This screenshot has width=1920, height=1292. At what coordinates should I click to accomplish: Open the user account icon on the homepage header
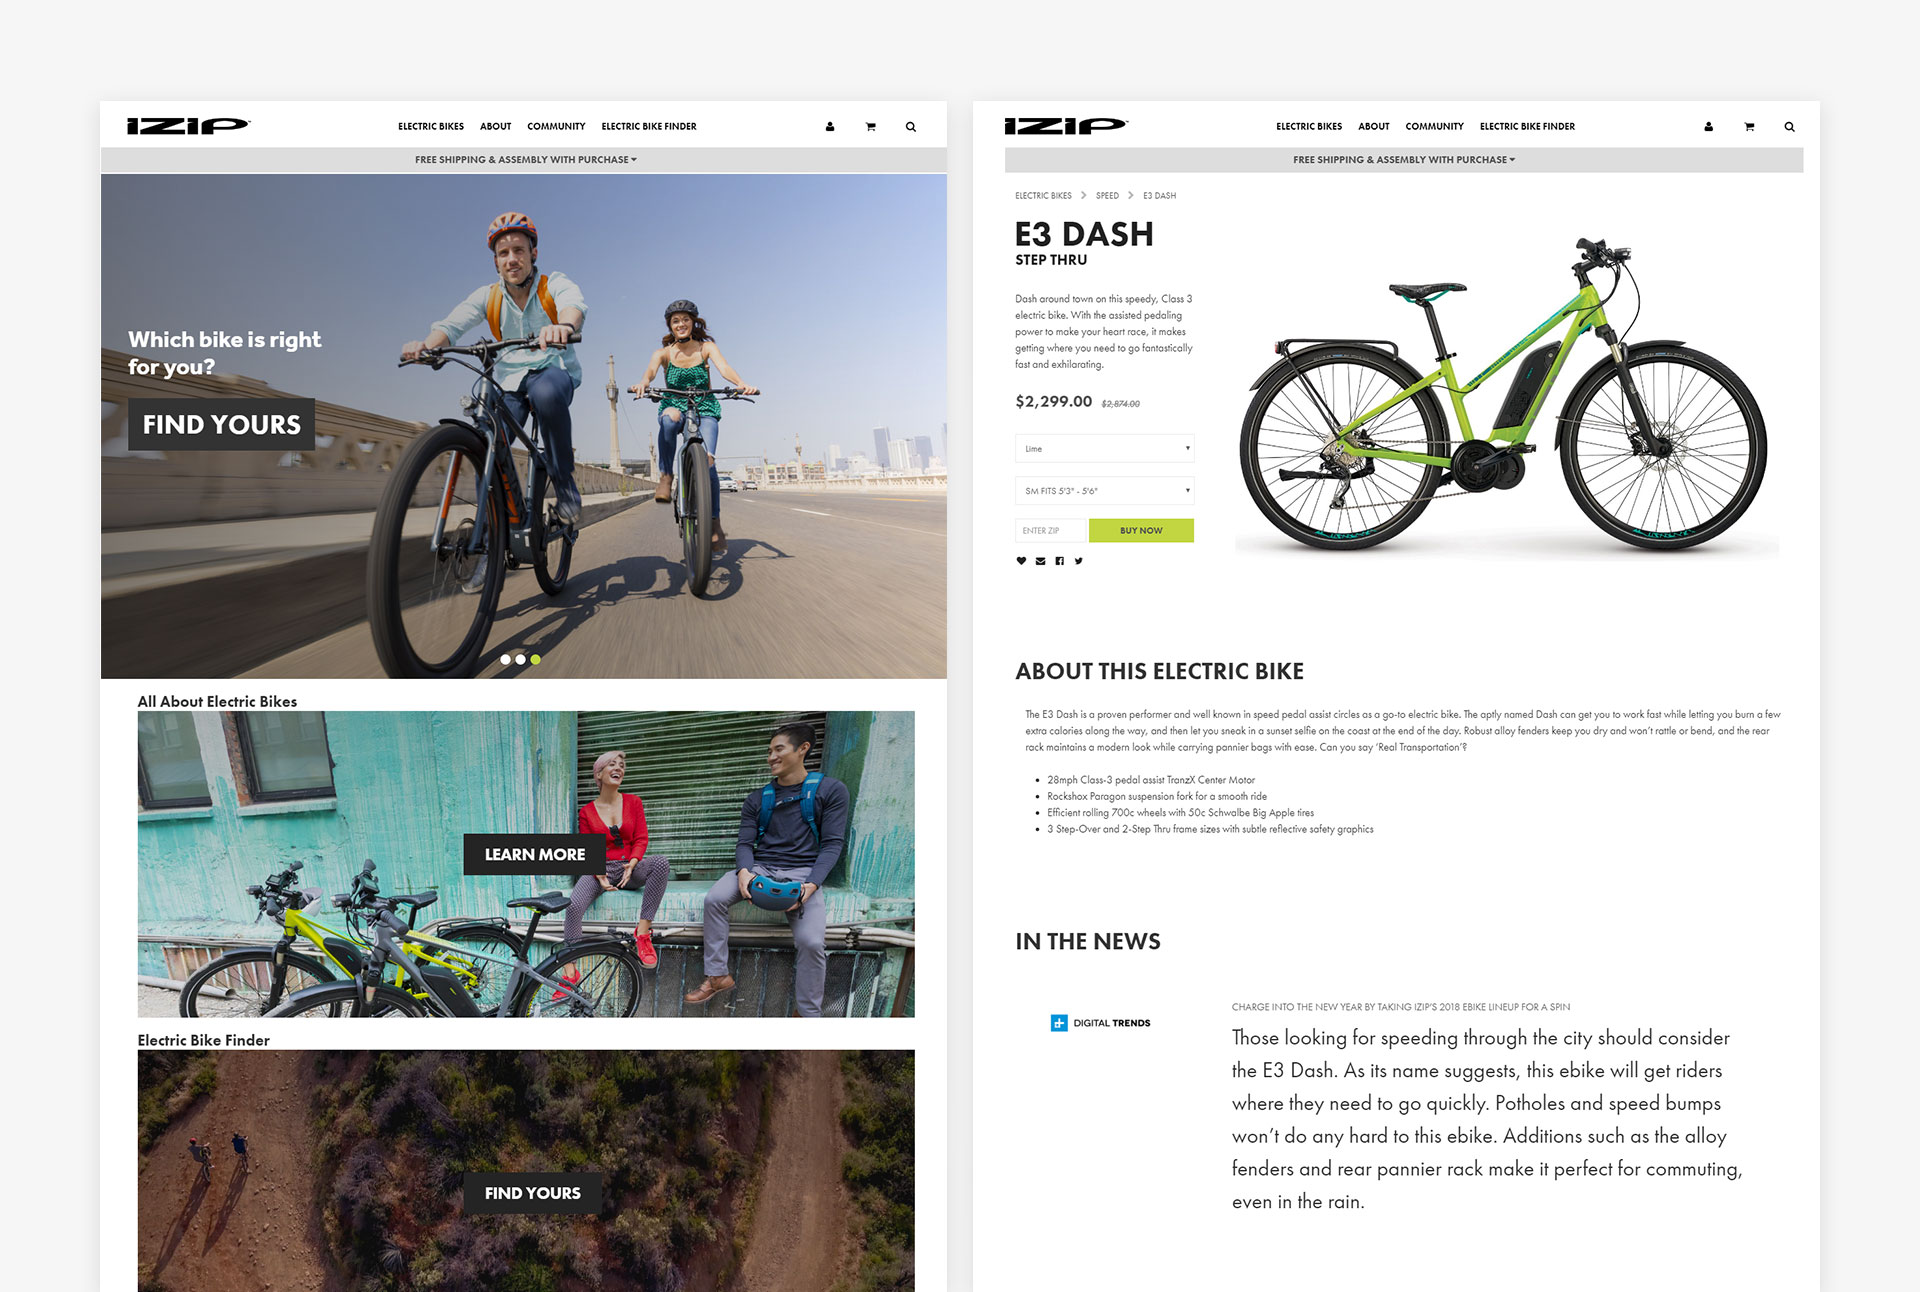click(830, 127)
